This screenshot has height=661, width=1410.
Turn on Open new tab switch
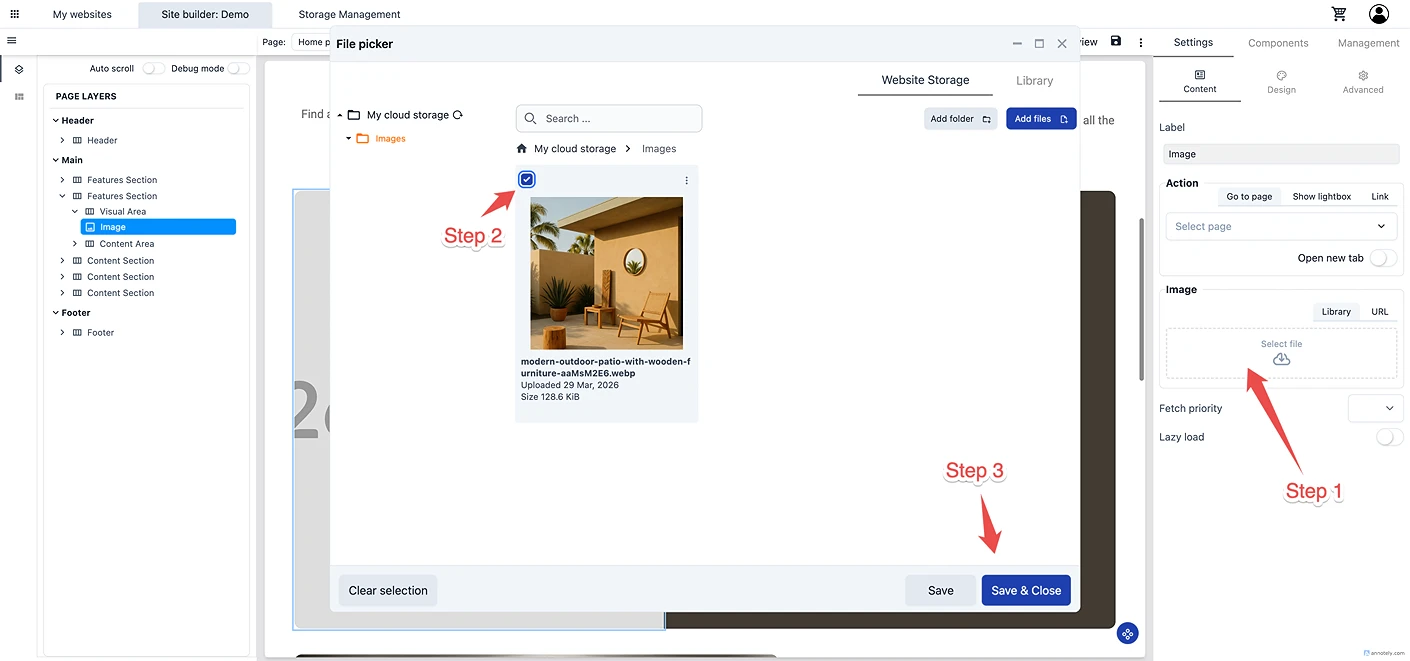1383,258
